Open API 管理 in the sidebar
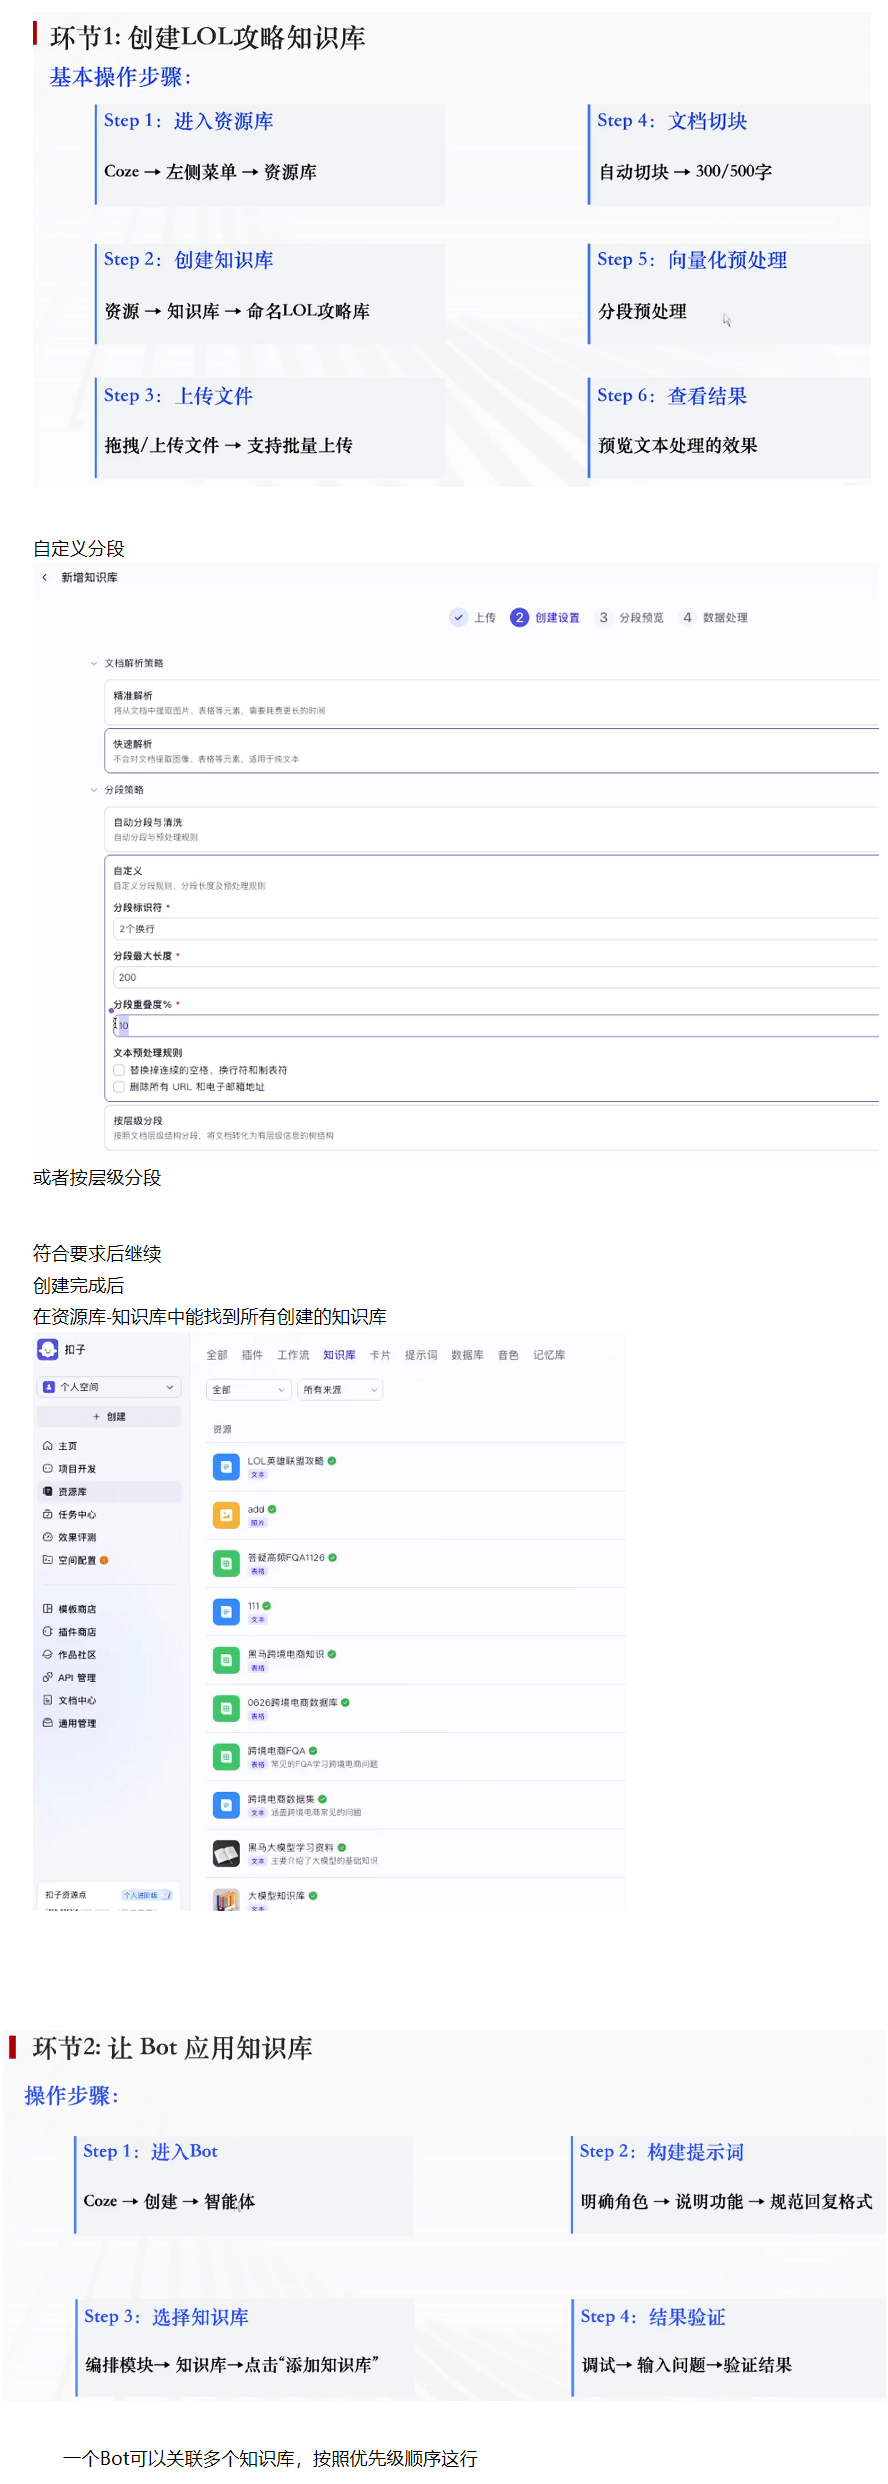Screen dimensions: 888x2484 (109, 1678)
